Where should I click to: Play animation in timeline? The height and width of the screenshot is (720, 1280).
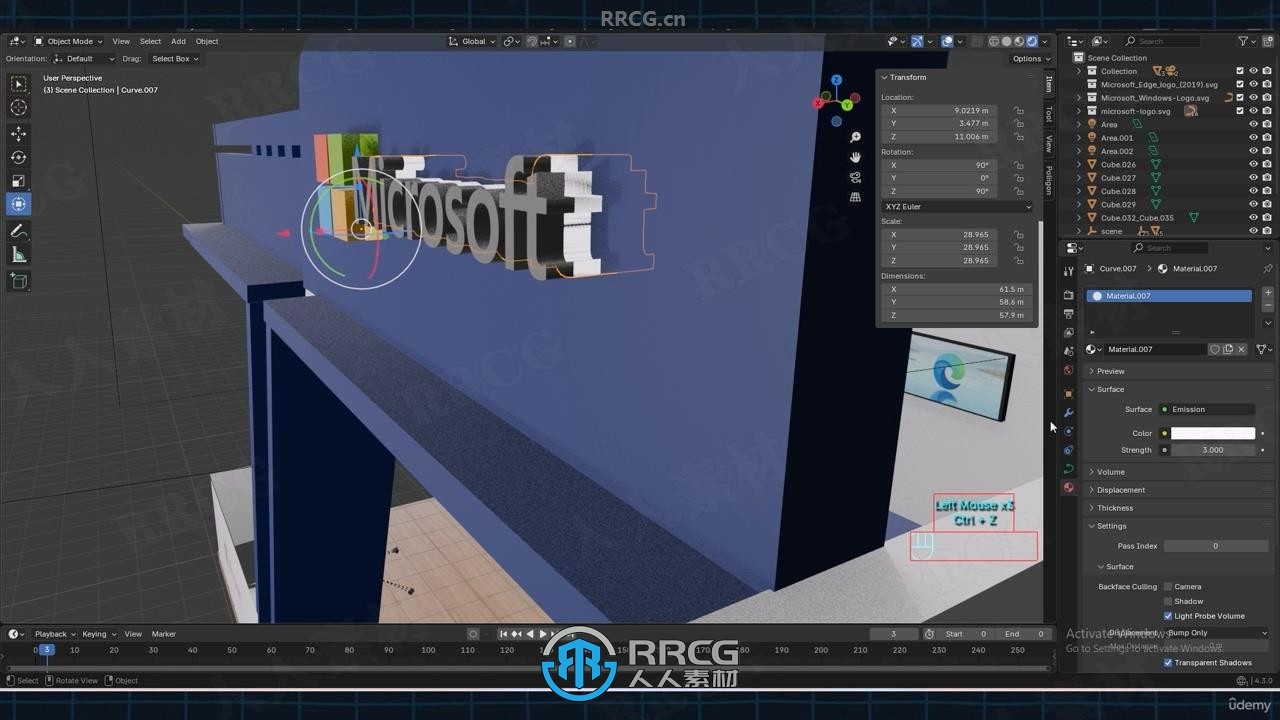click(x=543, y=634)
